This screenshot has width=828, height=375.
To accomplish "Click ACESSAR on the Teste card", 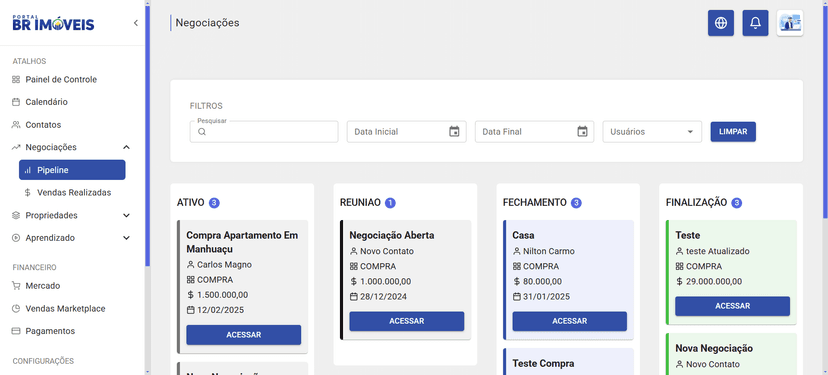I will pyautogui.click(x=732, y=306).
